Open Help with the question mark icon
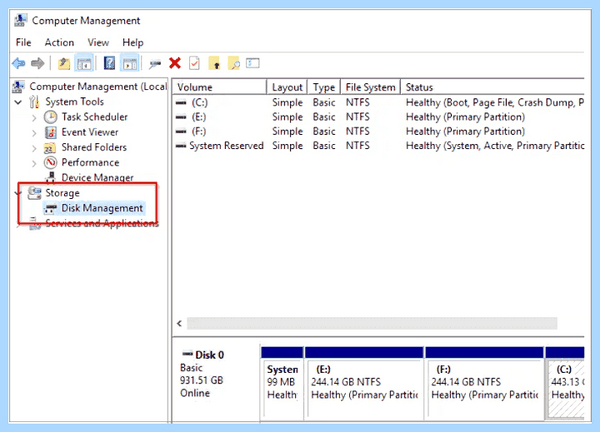Viewport: 600px width, 432px height. [x=109, y=63]
